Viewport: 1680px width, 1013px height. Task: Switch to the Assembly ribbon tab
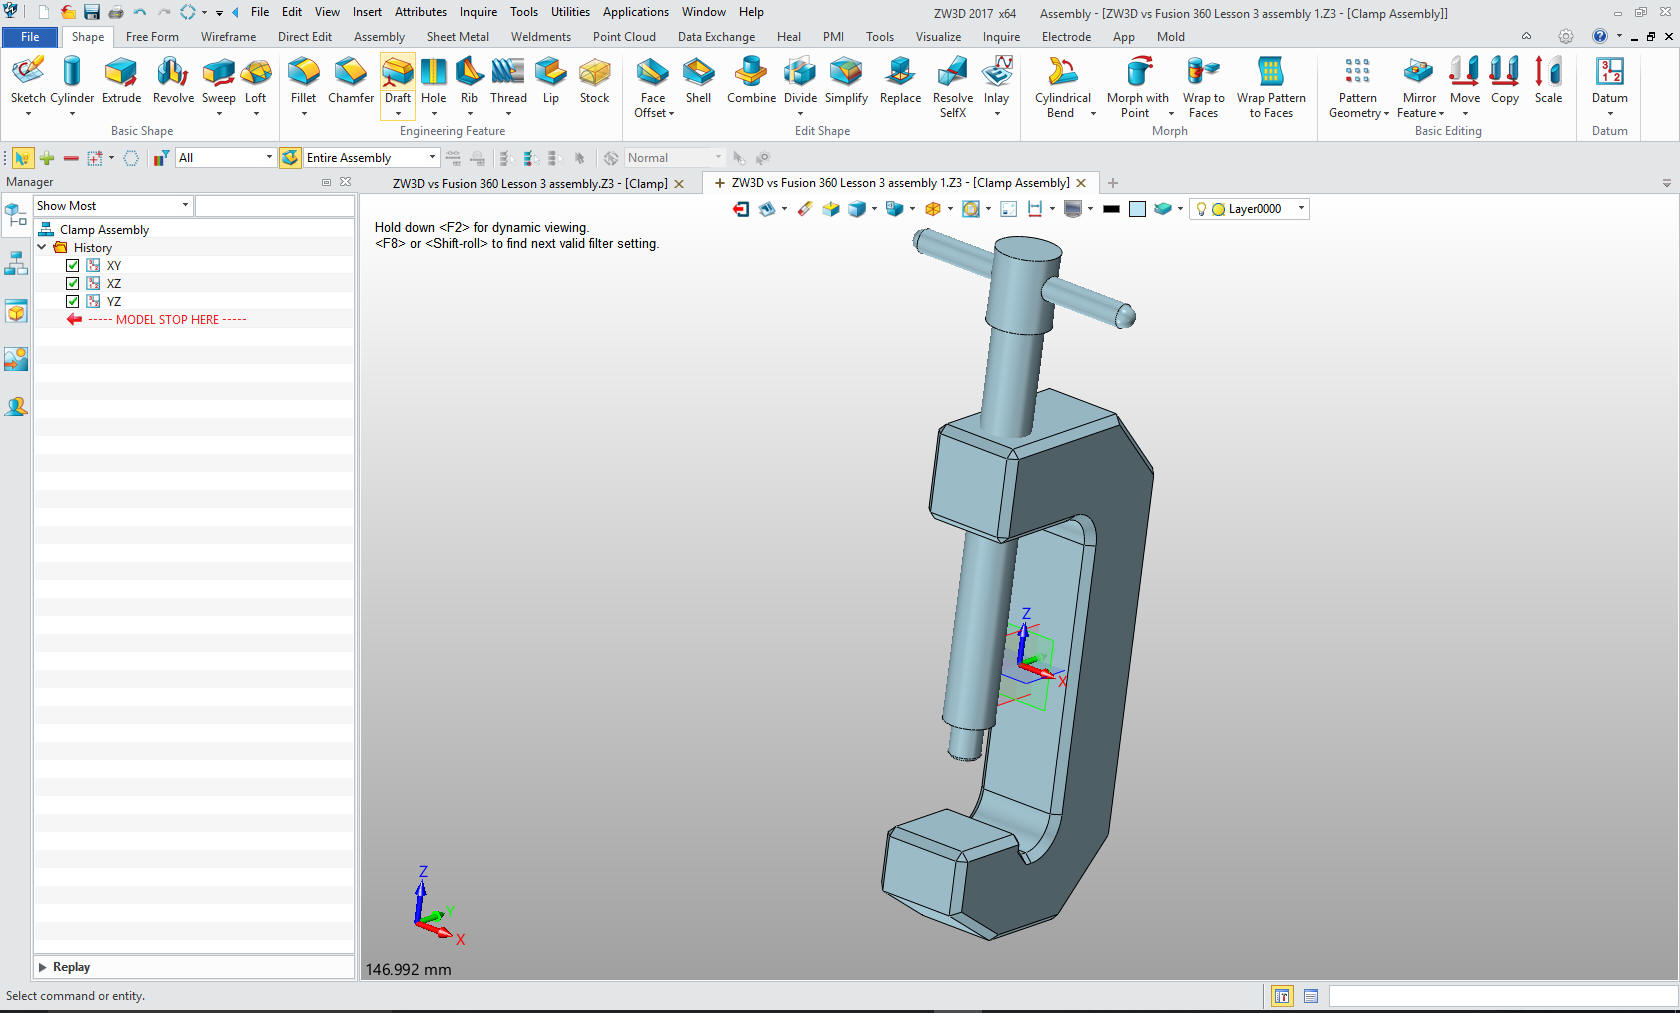click(x=379, y=37)
